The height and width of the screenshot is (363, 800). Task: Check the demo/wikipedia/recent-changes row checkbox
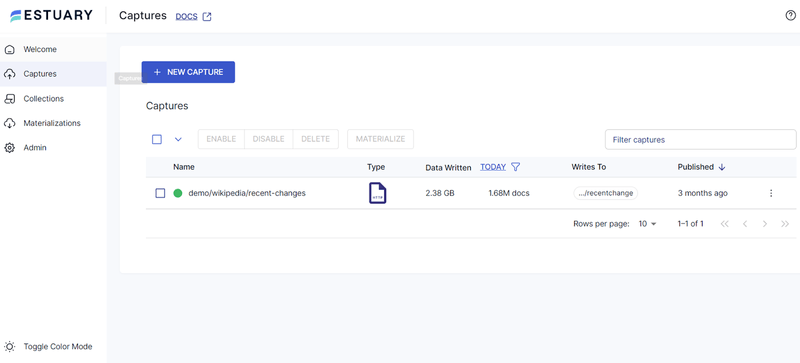tap(160, 193)
